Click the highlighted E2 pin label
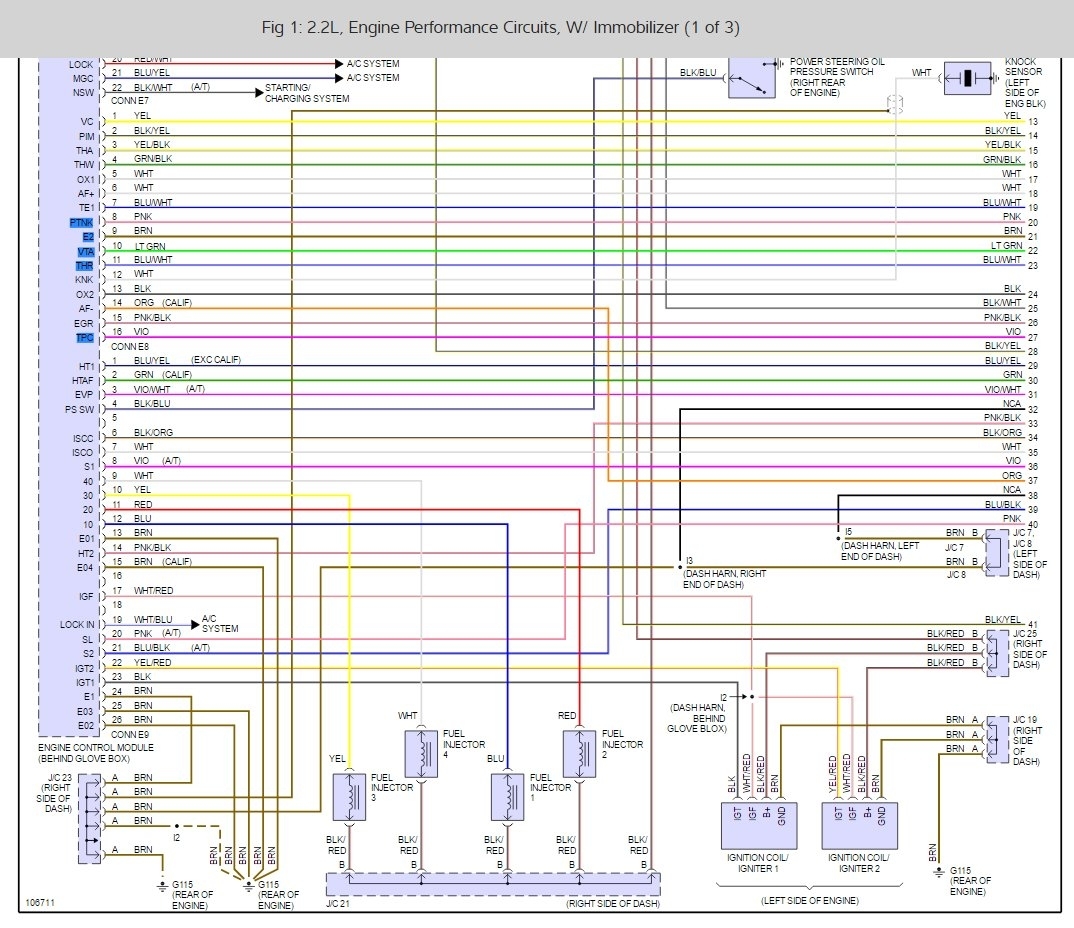The width and height of the screenshot is (1074, 928). coord(87,237)
